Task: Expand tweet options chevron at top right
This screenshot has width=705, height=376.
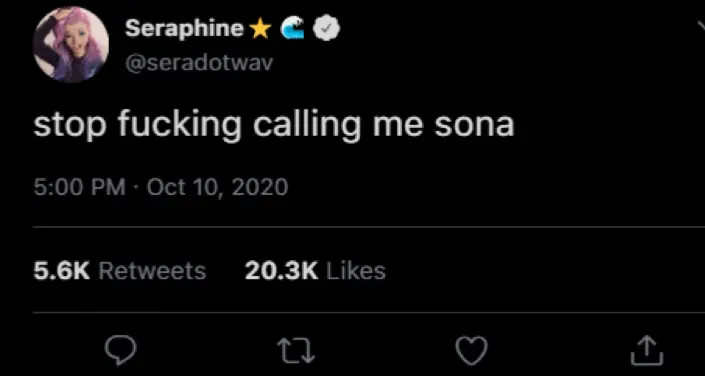Action: 701,27
